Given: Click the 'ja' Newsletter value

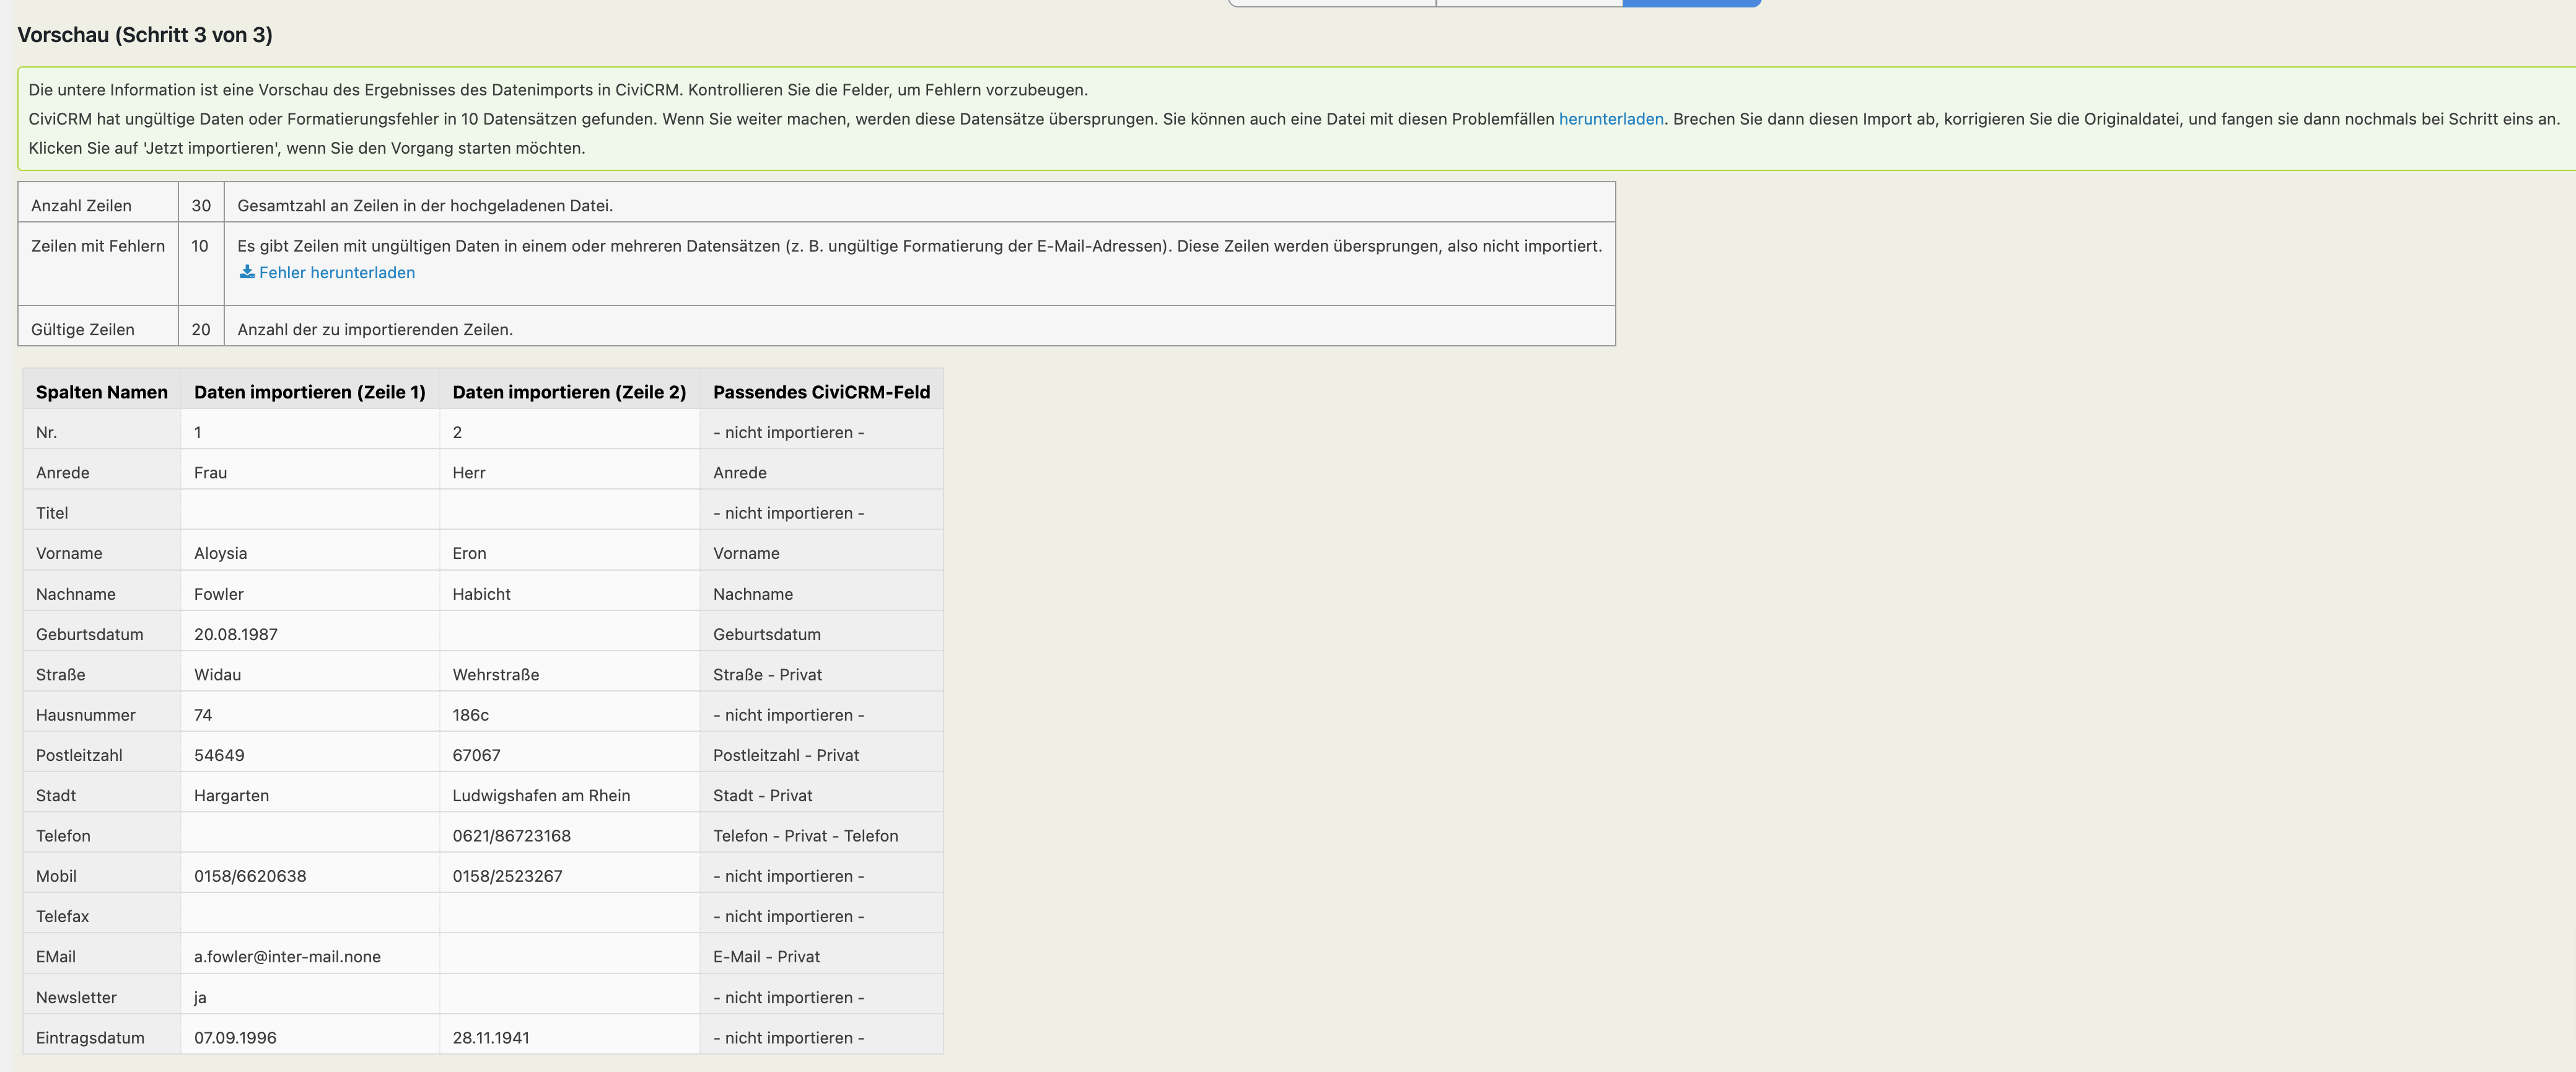Looking at the screenshot, I should coord(200,998).
